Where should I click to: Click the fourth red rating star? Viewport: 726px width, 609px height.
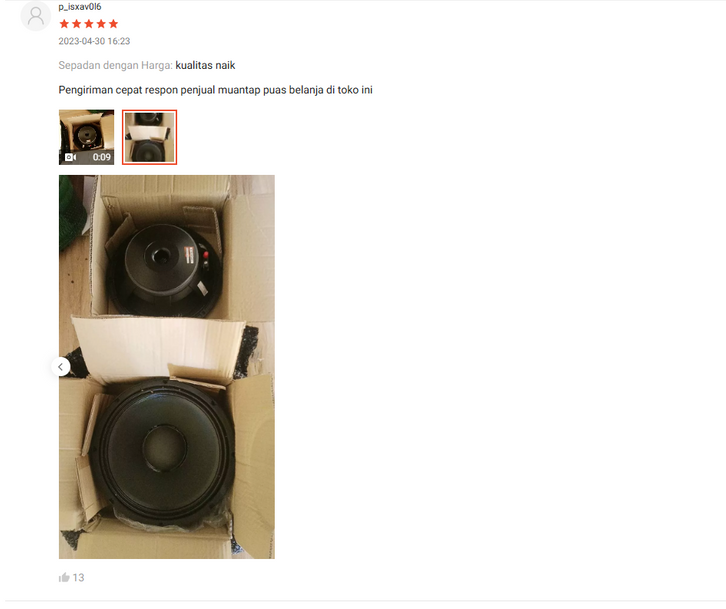tap(101, 24)
